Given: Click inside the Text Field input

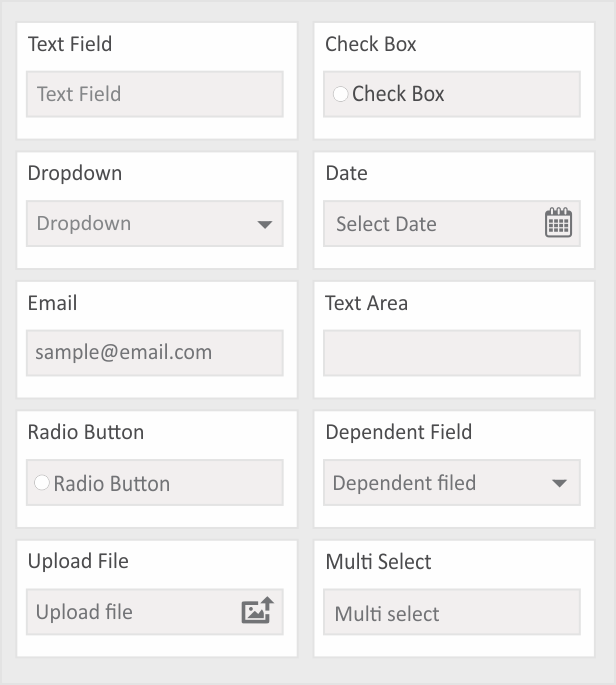Looking at the screenshot, I should point(155,94).
